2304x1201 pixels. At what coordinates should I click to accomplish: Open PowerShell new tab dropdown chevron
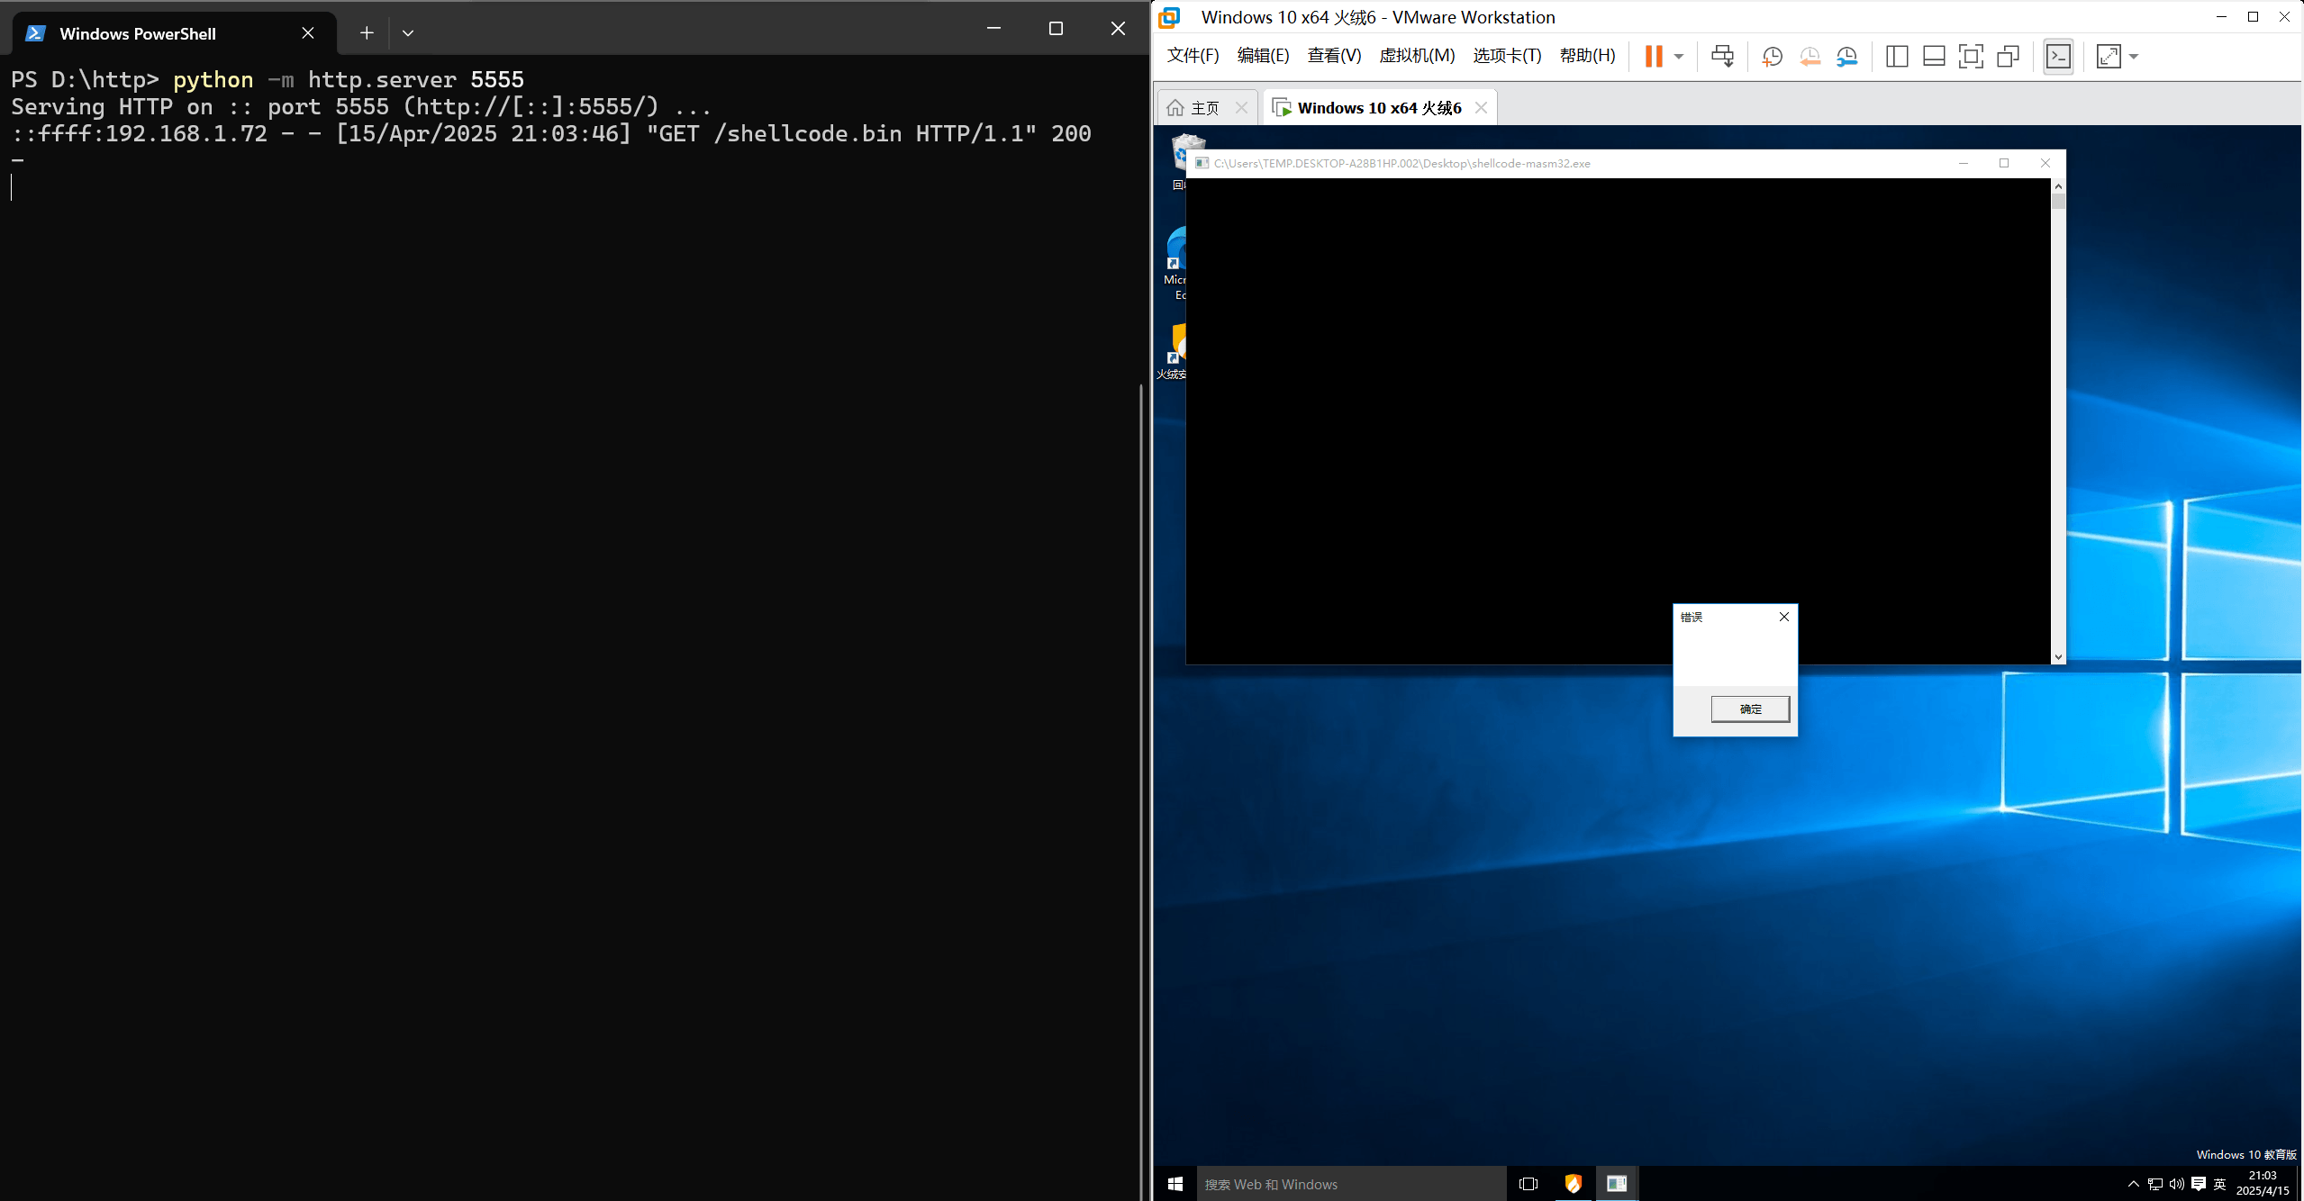click(408, 33)
